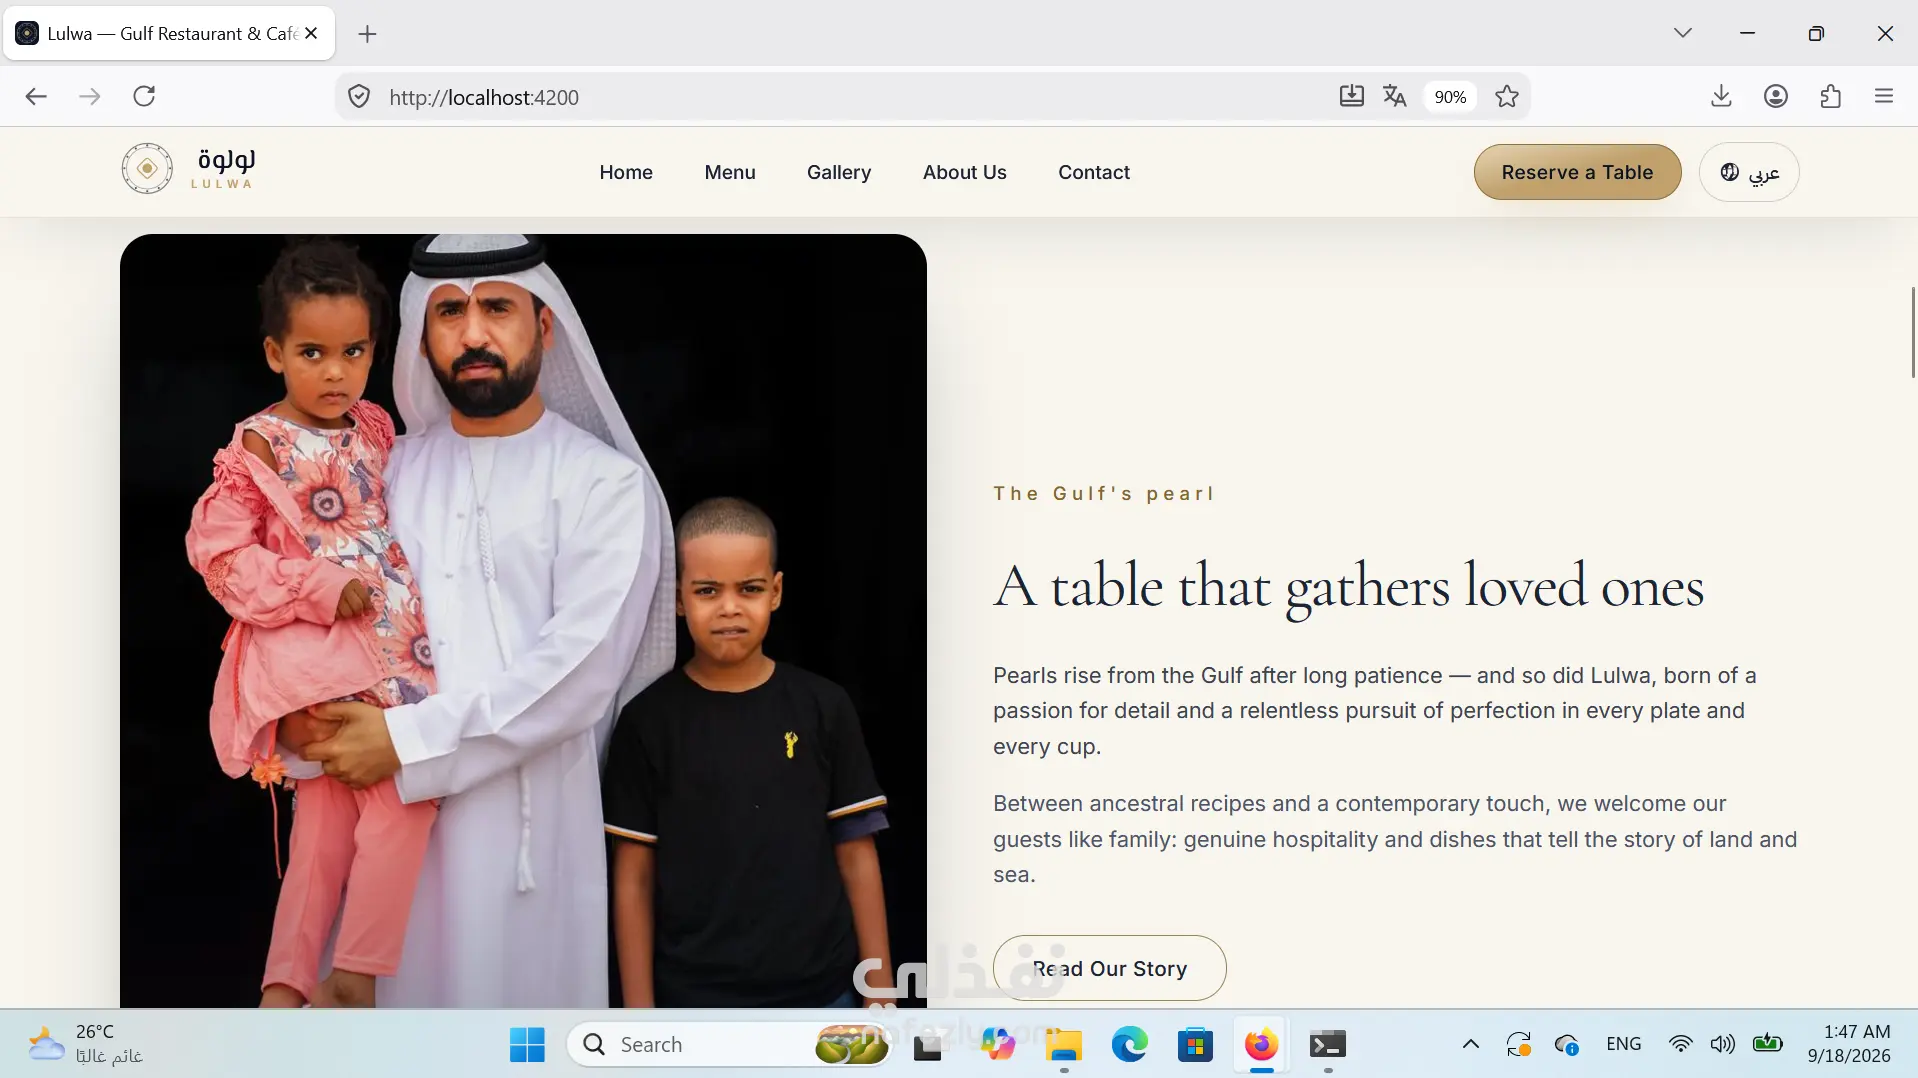
Task: Open the Firefox hamburger application menu
Action: [1884, 96]
